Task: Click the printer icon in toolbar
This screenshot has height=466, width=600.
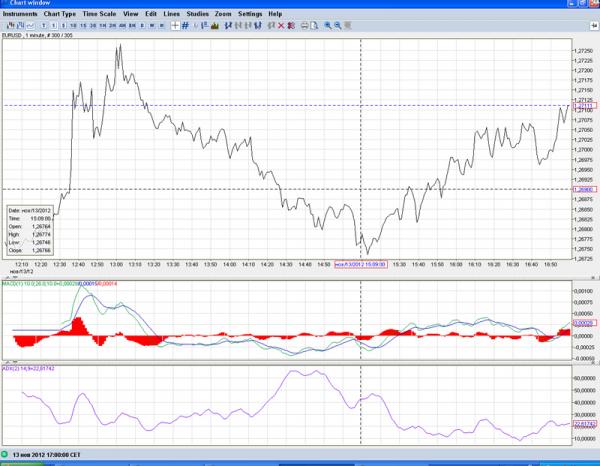Action: coord(304,24)
